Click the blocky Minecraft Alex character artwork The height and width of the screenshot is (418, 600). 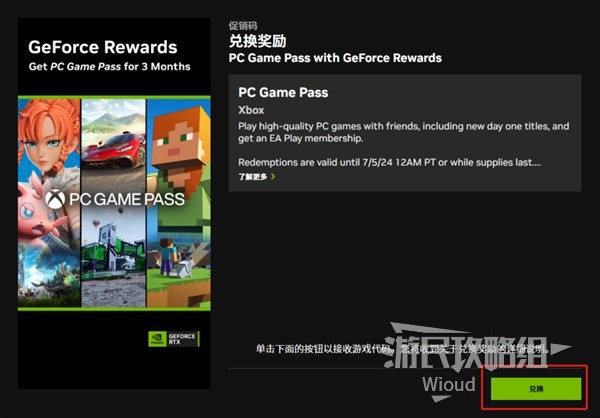[179, 153]
